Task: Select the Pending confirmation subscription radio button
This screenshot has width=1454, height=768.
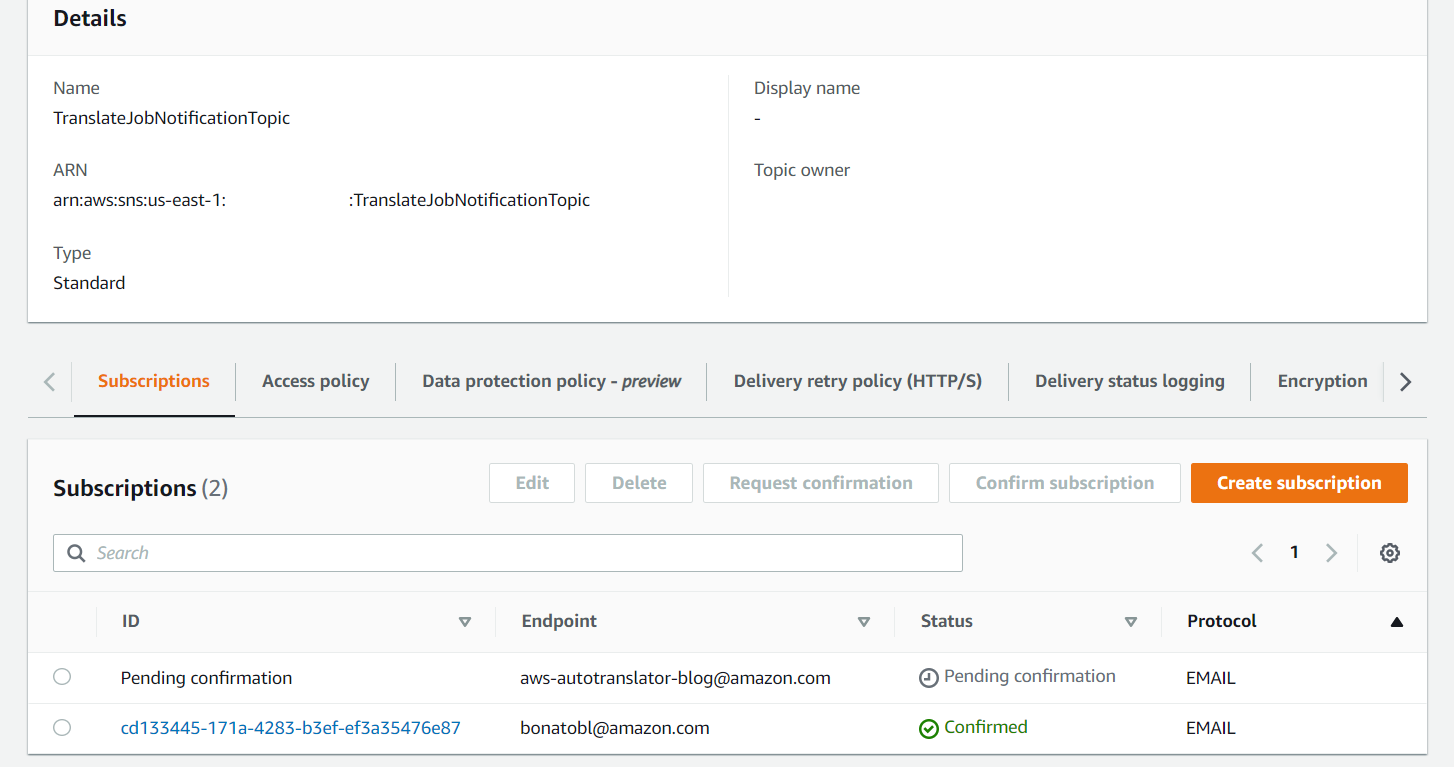Action: 62,677
